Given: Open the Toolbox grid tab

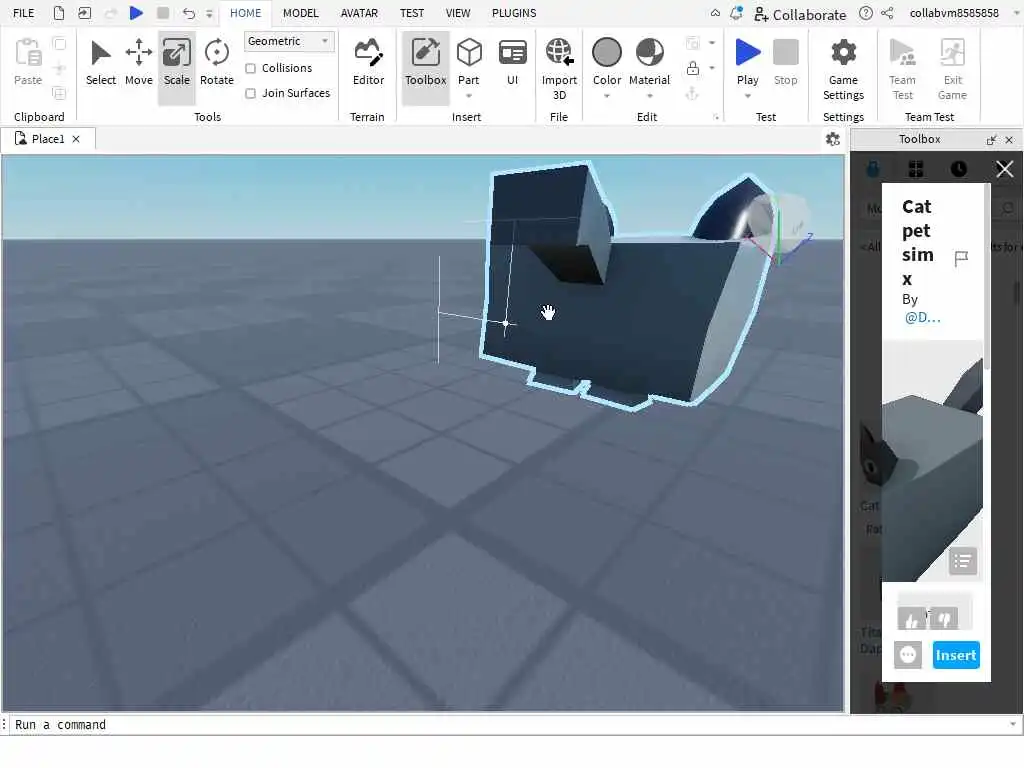Looking at the screenshot, I should pyautogui.click(x=916, y=169).
